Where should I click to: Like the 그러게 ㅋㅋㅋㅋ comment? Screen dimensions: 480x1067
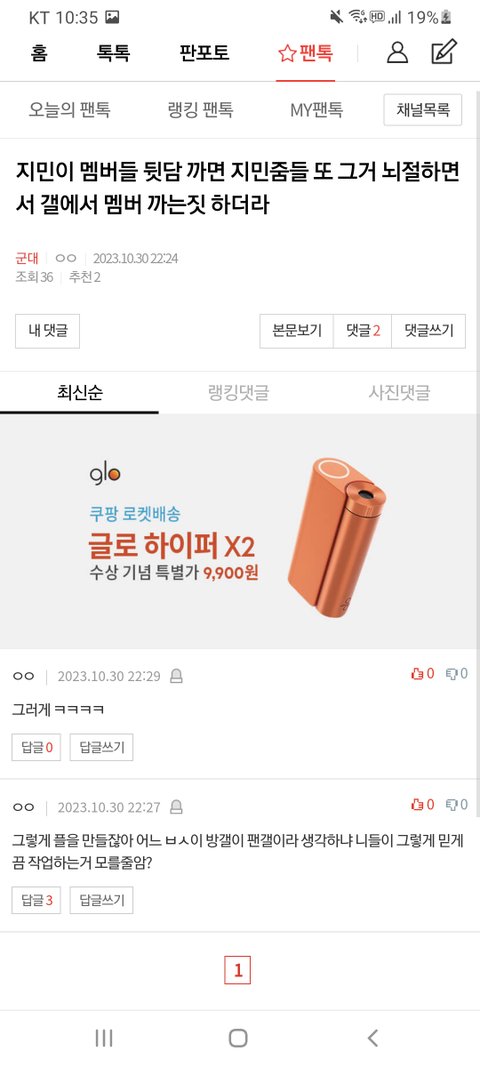[x=422, y=674]
